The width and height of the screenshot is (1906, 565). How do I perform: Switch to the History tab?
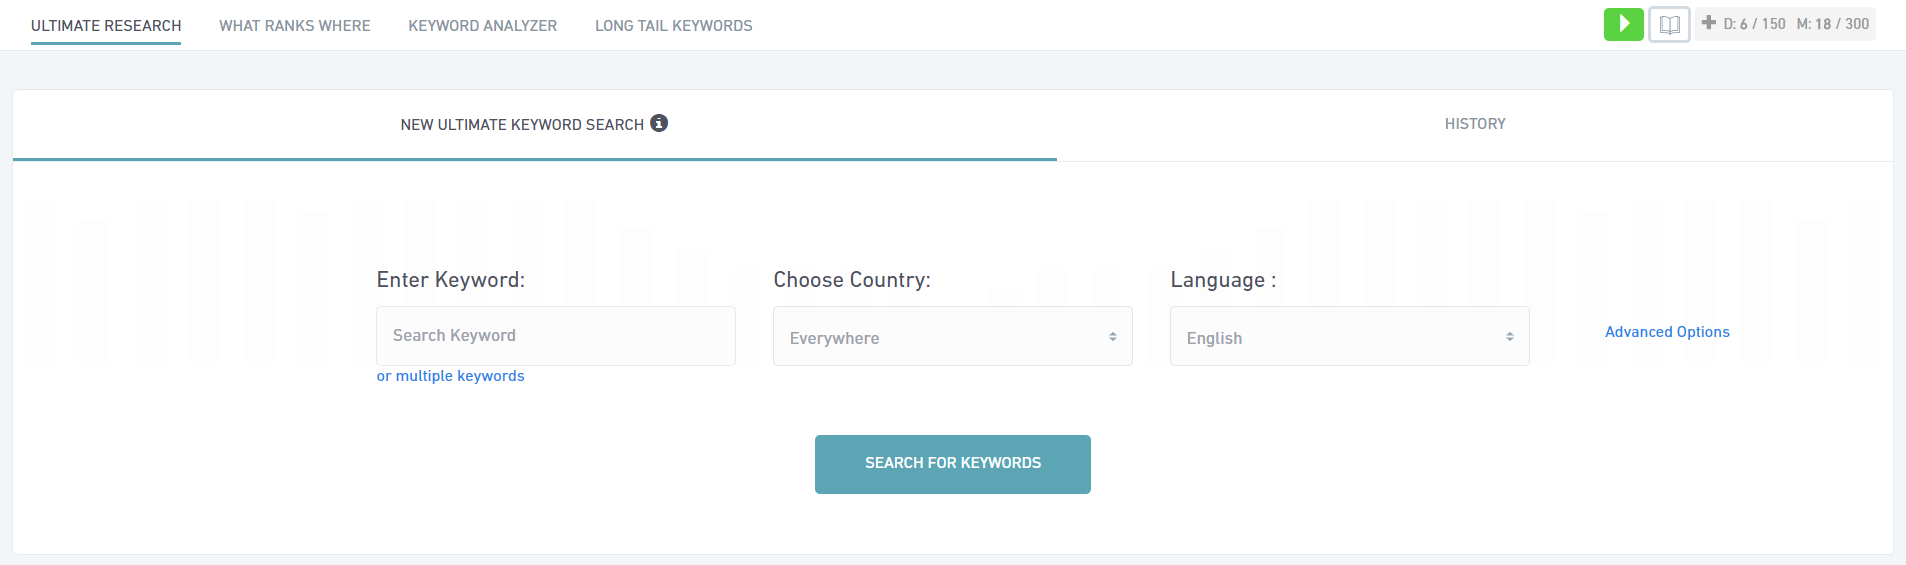(1474, 124)
